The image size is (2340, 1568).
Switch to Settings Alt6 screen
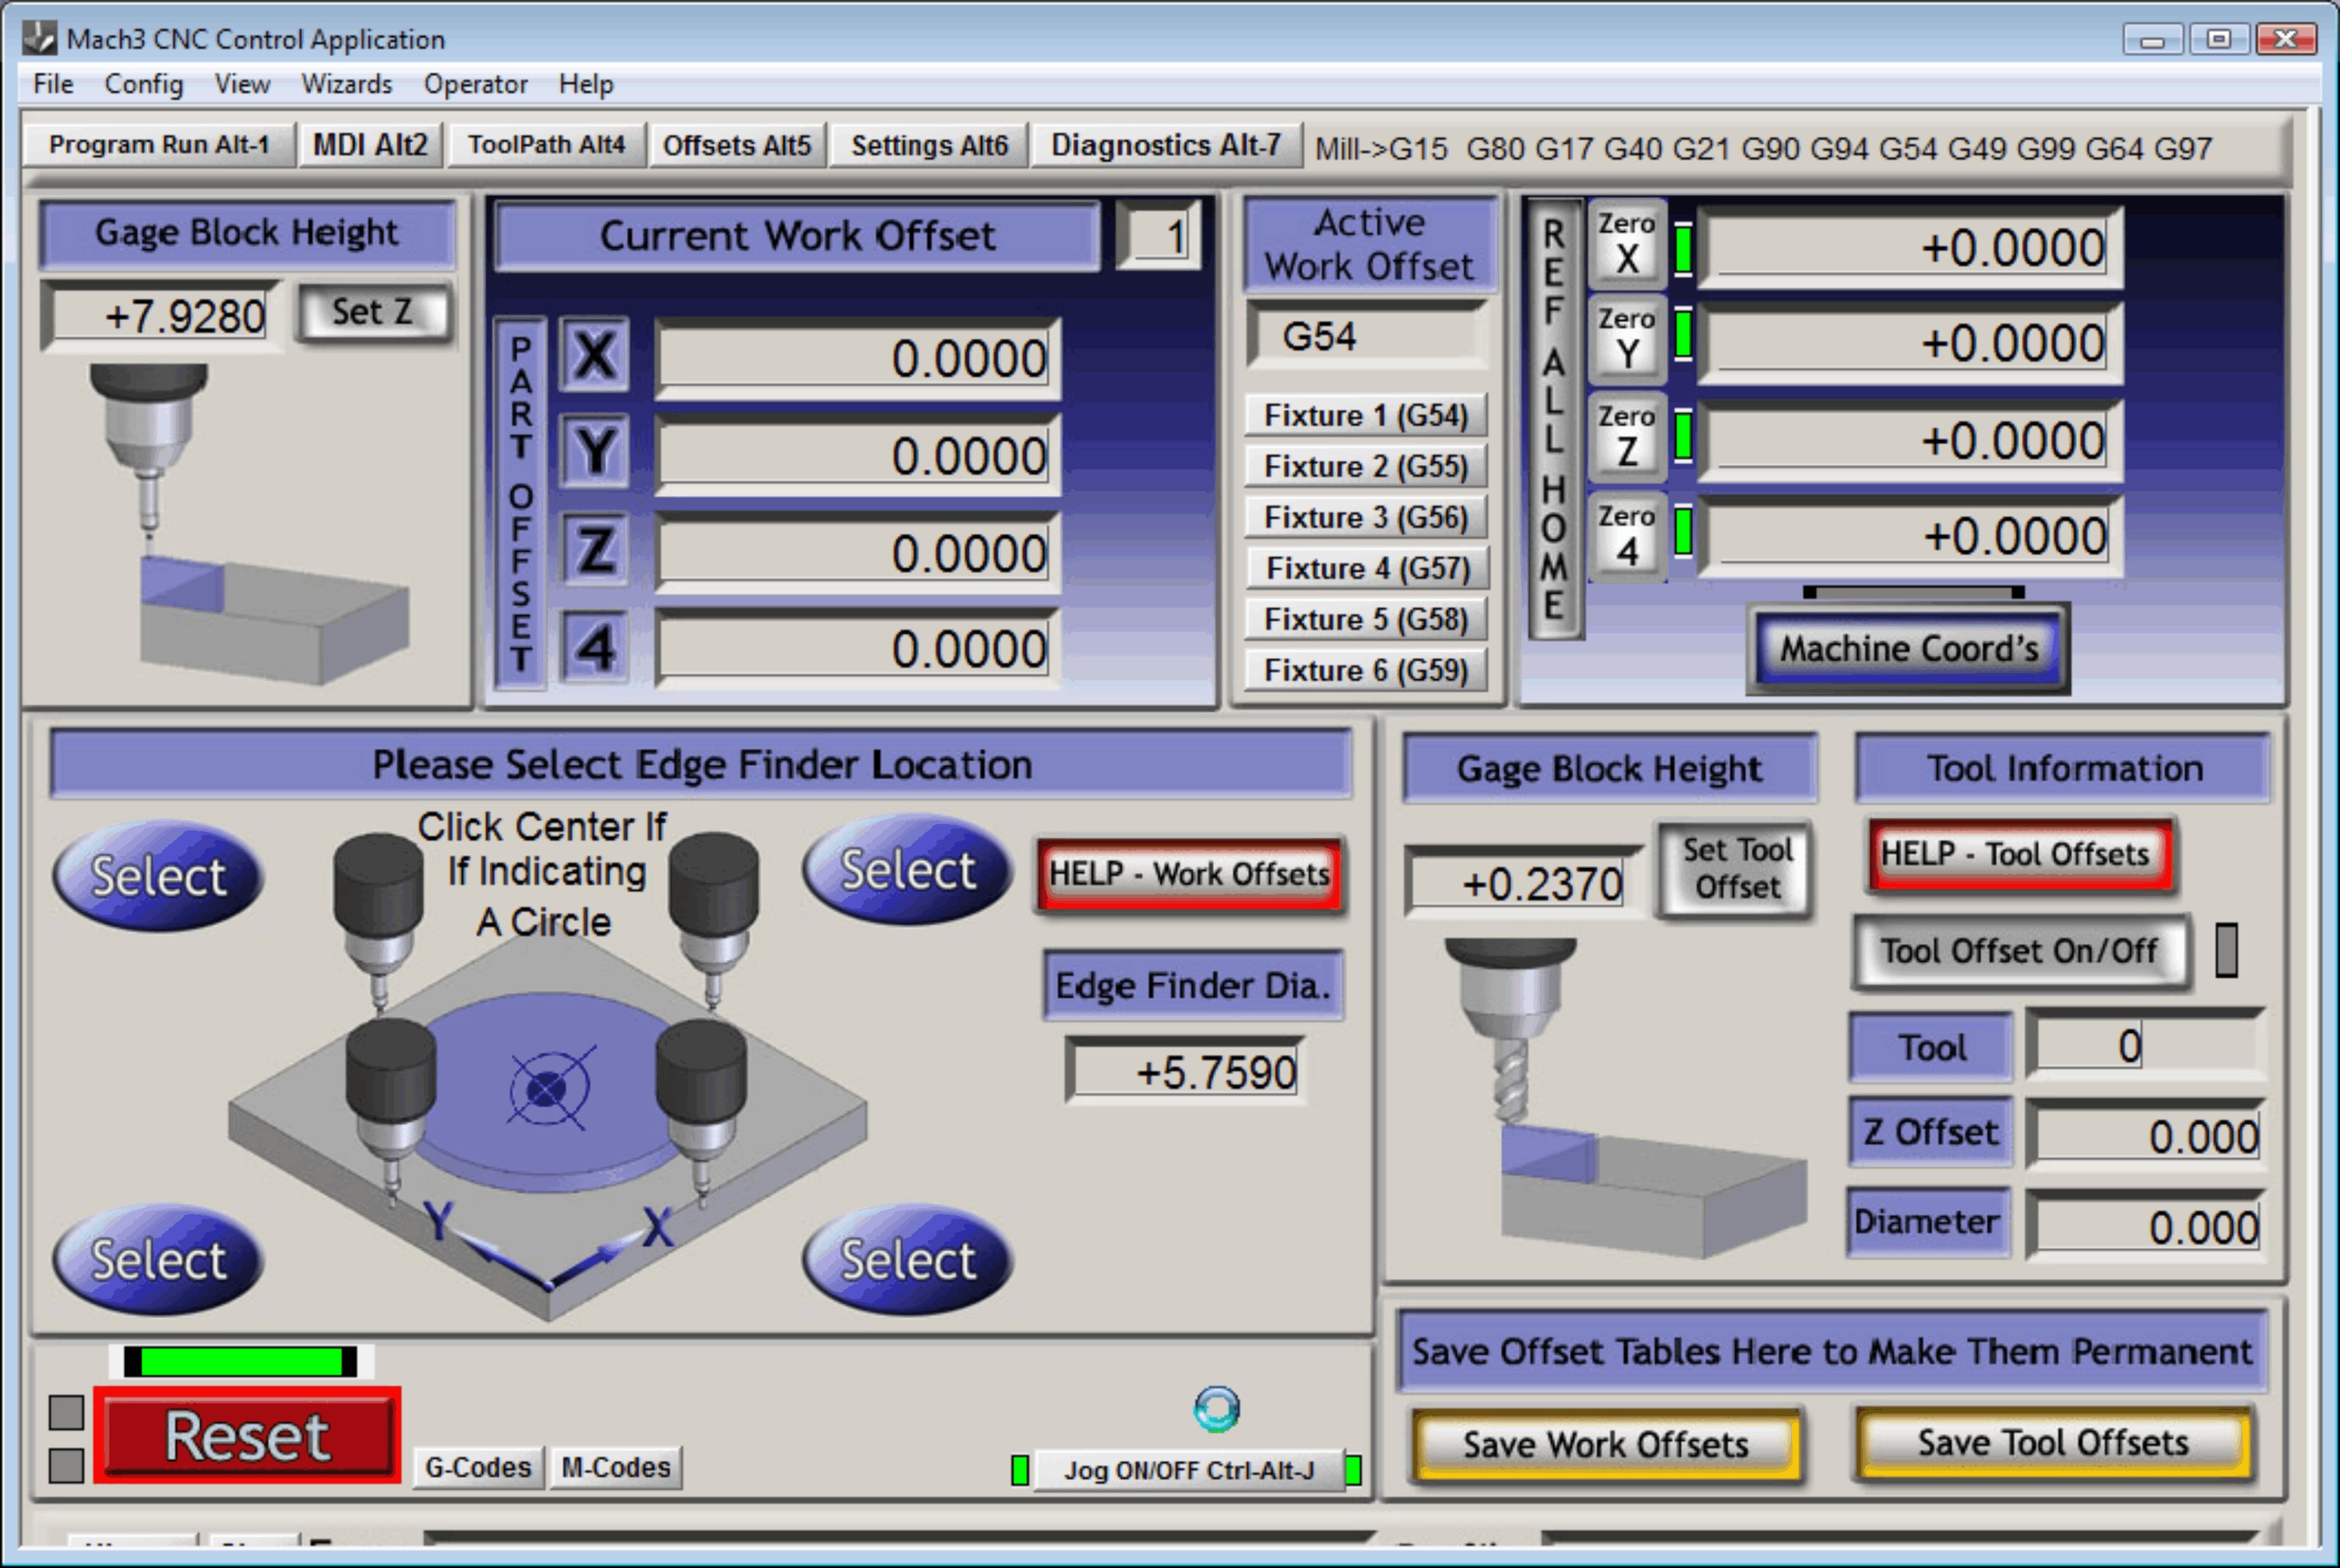929,145
